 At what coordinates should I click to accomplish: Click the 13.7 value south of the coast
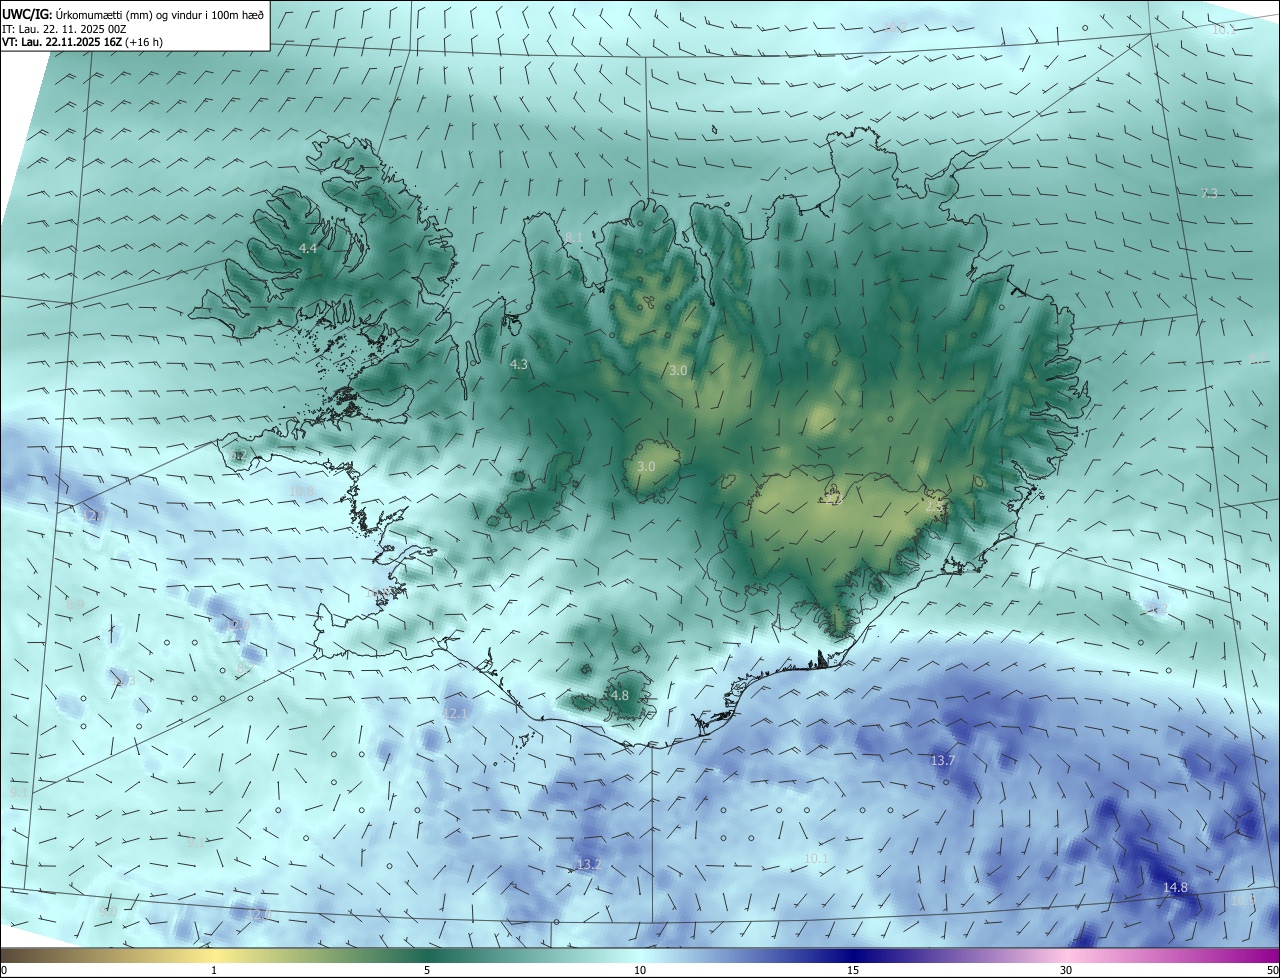(x=943, y=761)
